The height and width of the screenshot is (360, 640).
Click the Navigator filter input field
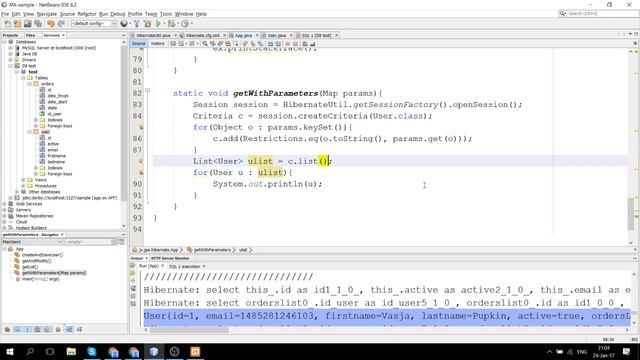(88, 242)
